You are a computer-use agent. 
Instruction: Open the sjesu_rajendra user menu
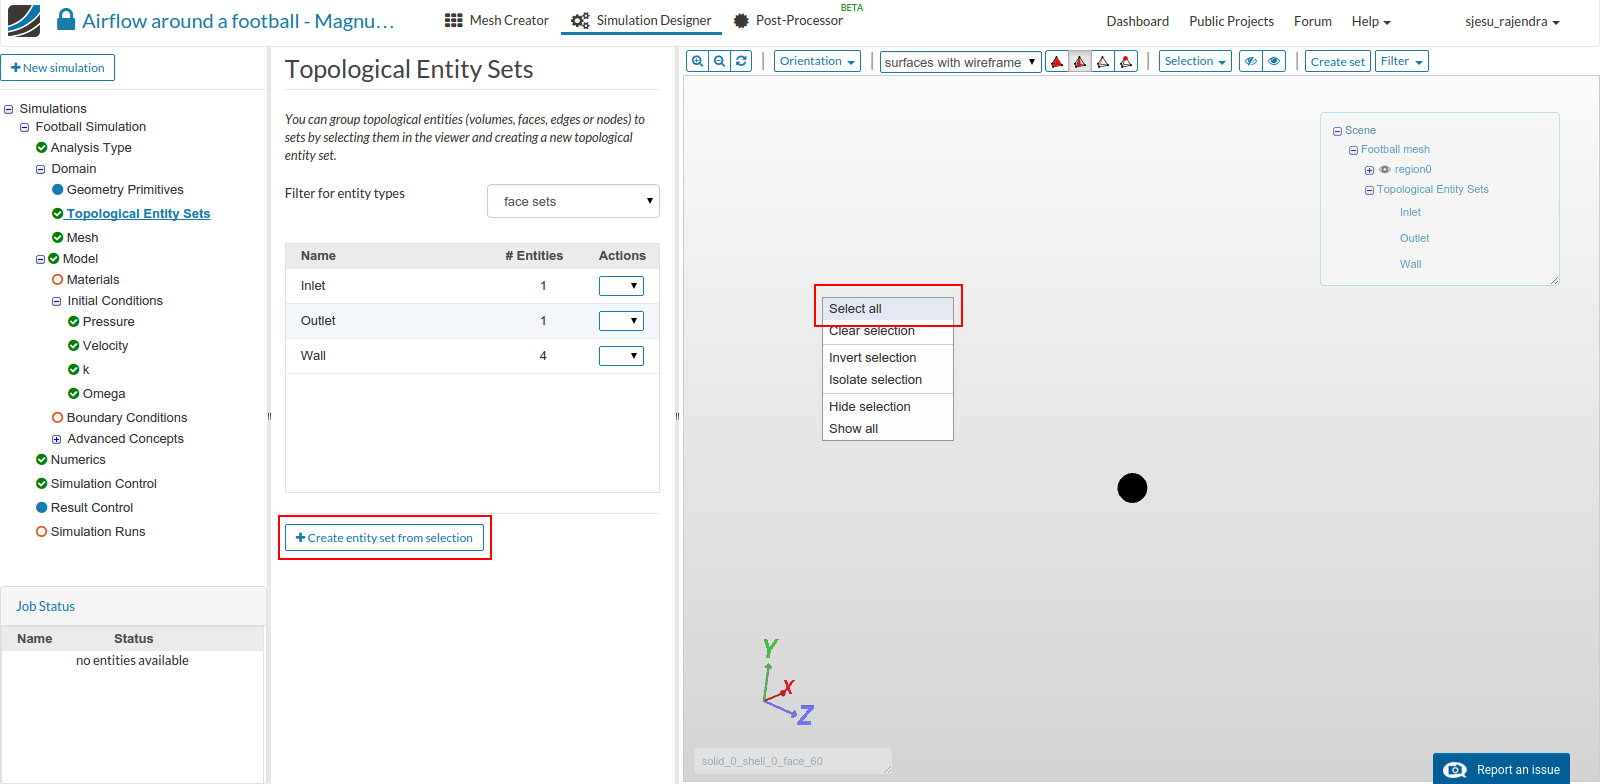click(1512, 21)
